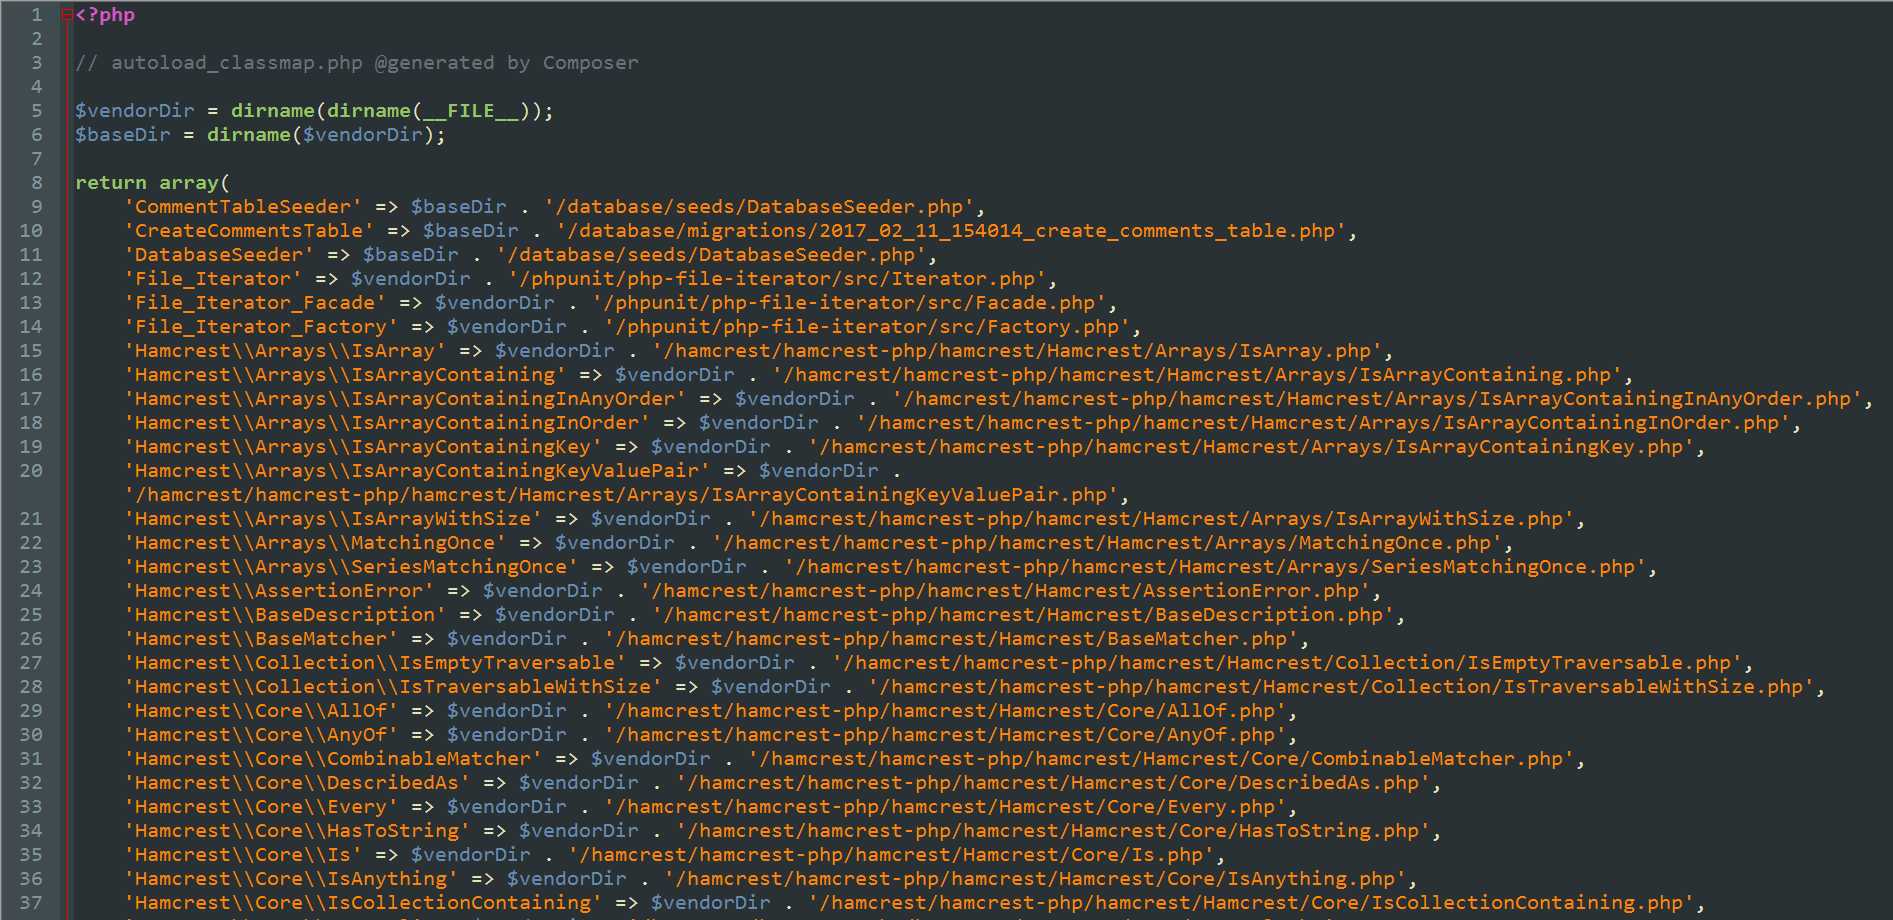
Task: Click the 'IsEmptyTraversable' key on line 27
Action: coord(375,663)
